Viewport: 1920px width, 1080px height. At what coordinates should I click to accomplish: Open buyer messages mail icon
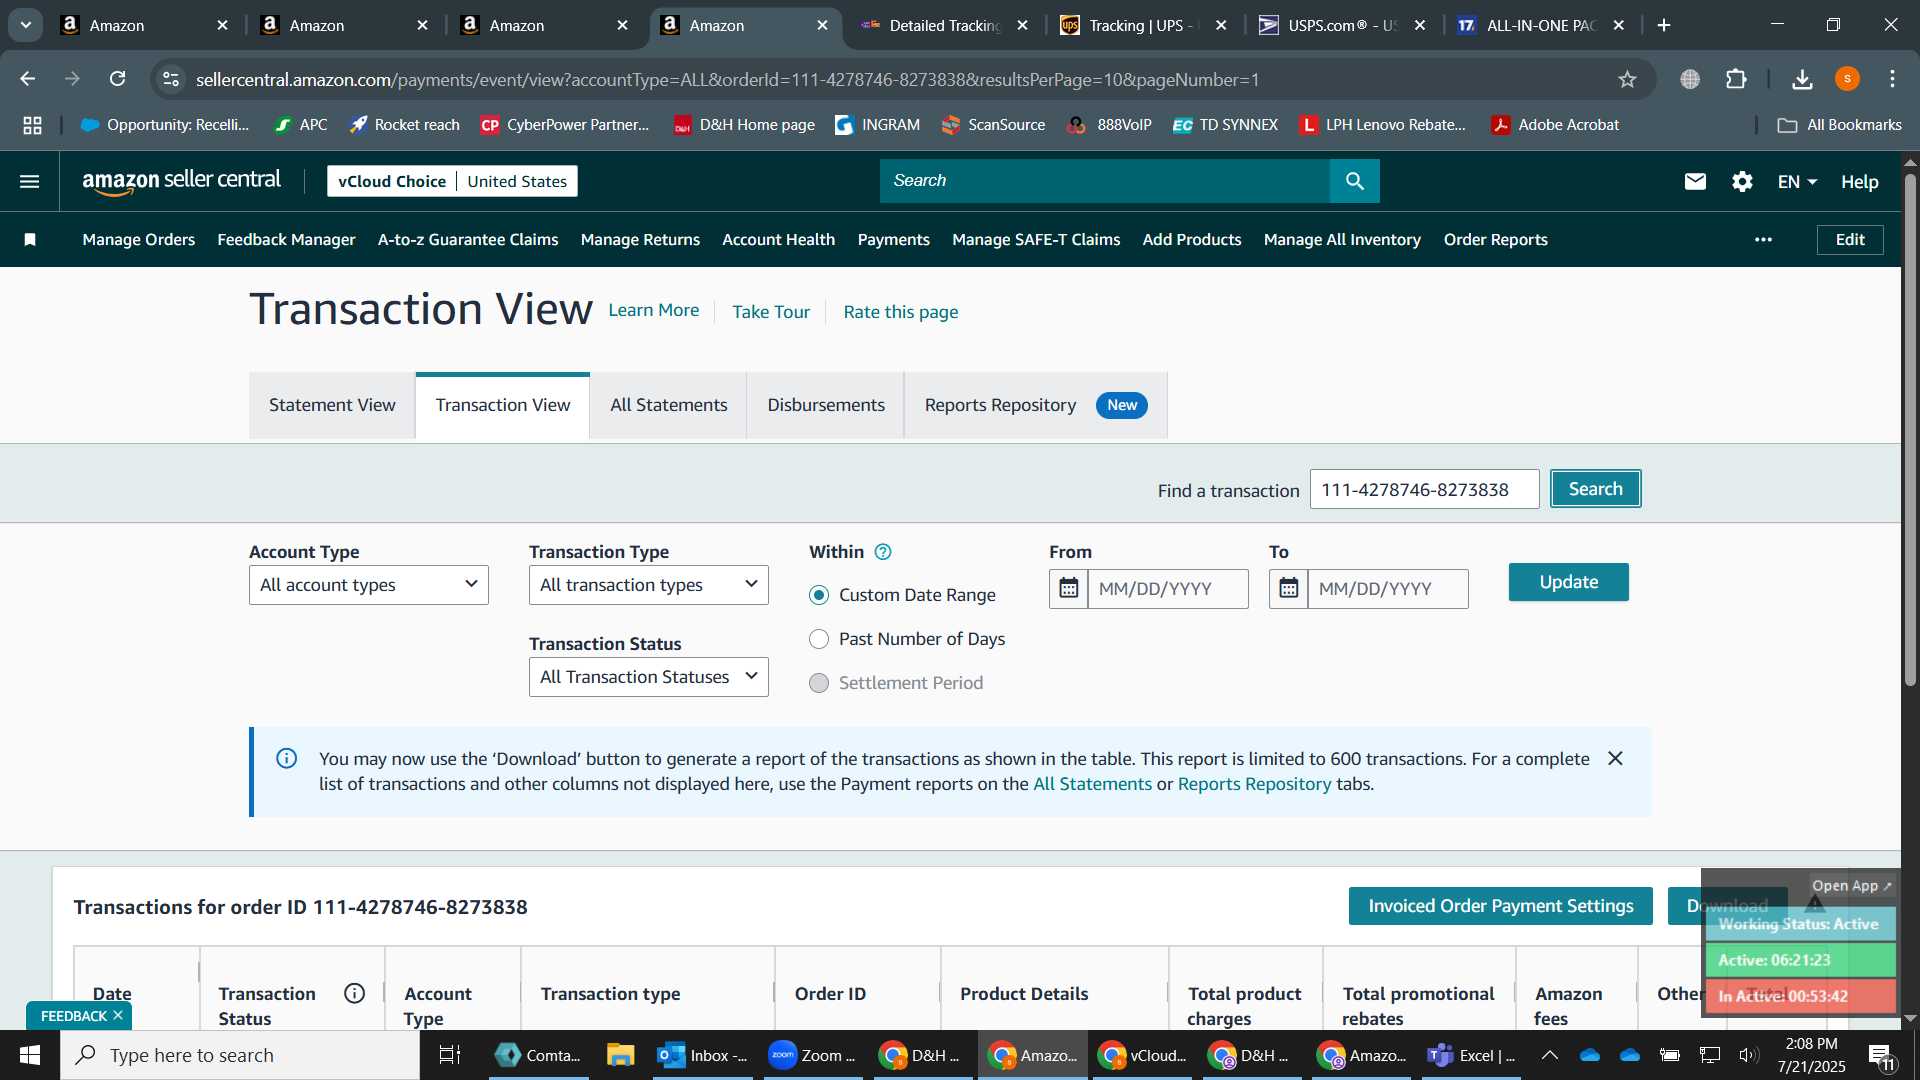[1695, 181]
